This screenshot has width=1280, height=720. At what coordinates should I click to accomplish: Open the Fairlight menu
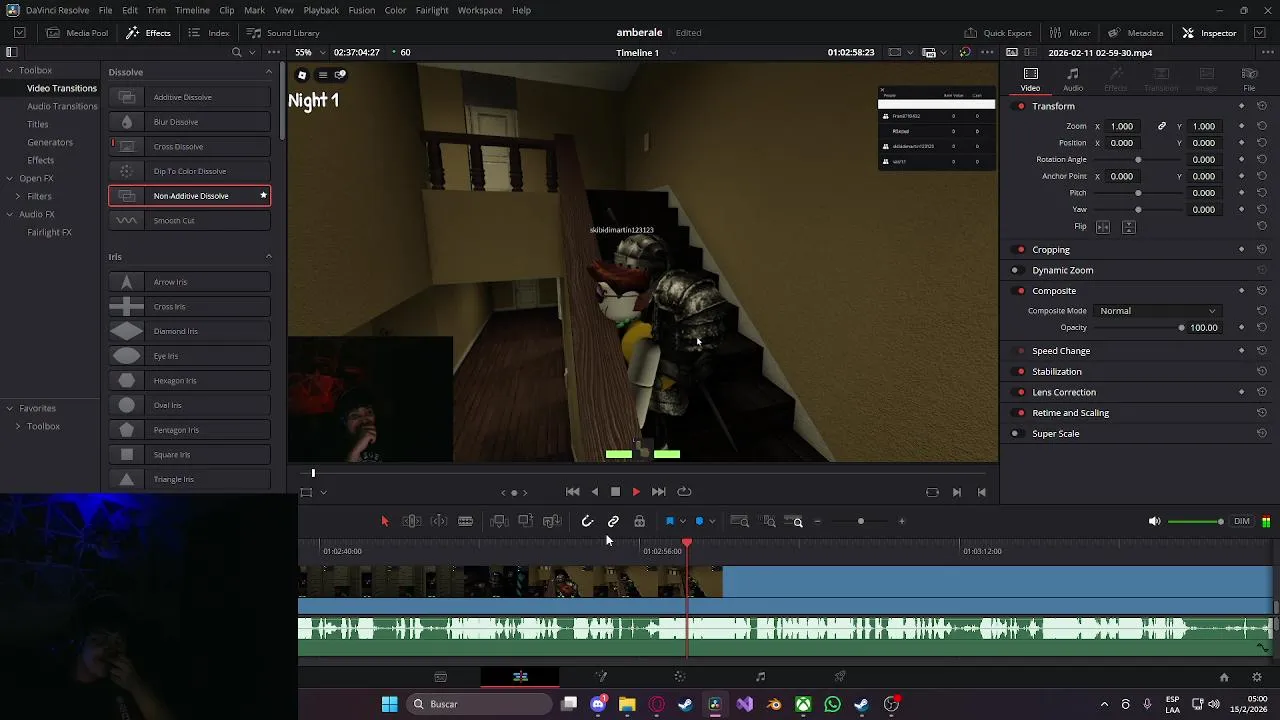click(x=432, y=10)
